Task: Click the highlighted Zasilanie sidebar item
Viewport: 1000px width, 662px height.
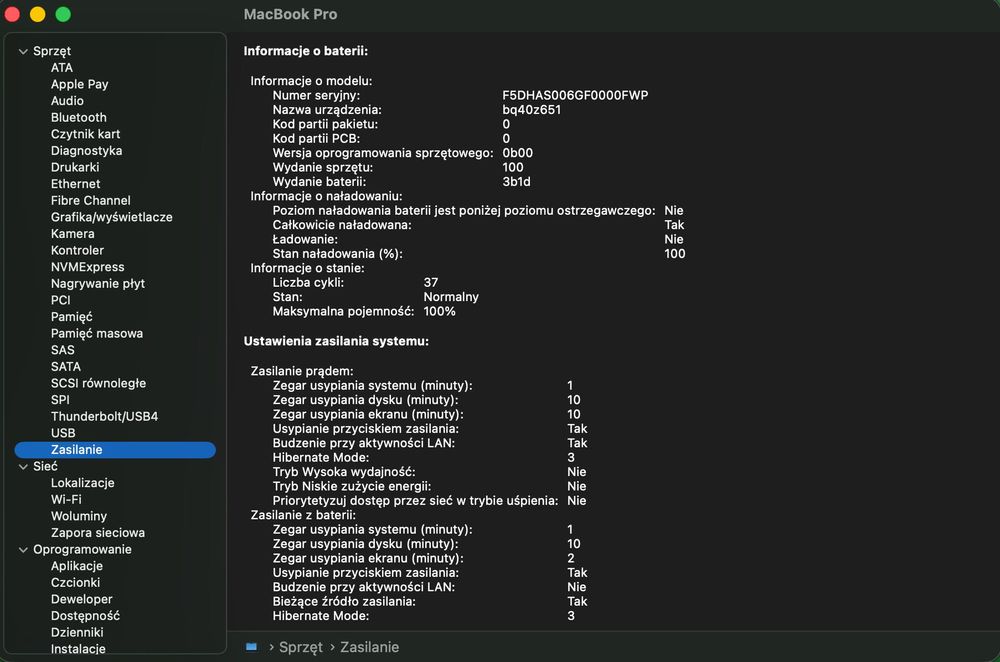Action: click(76, 450)
